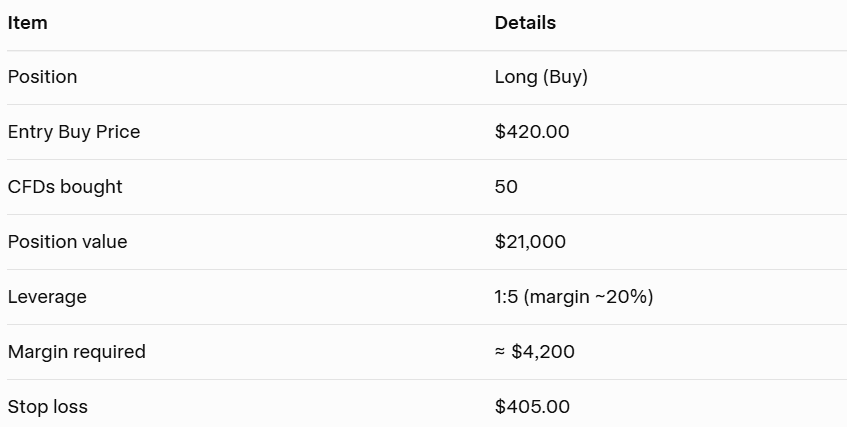Click the 'Details' column header
The image size is (847, 427).
pyautogui.click(x=525, y=23)
